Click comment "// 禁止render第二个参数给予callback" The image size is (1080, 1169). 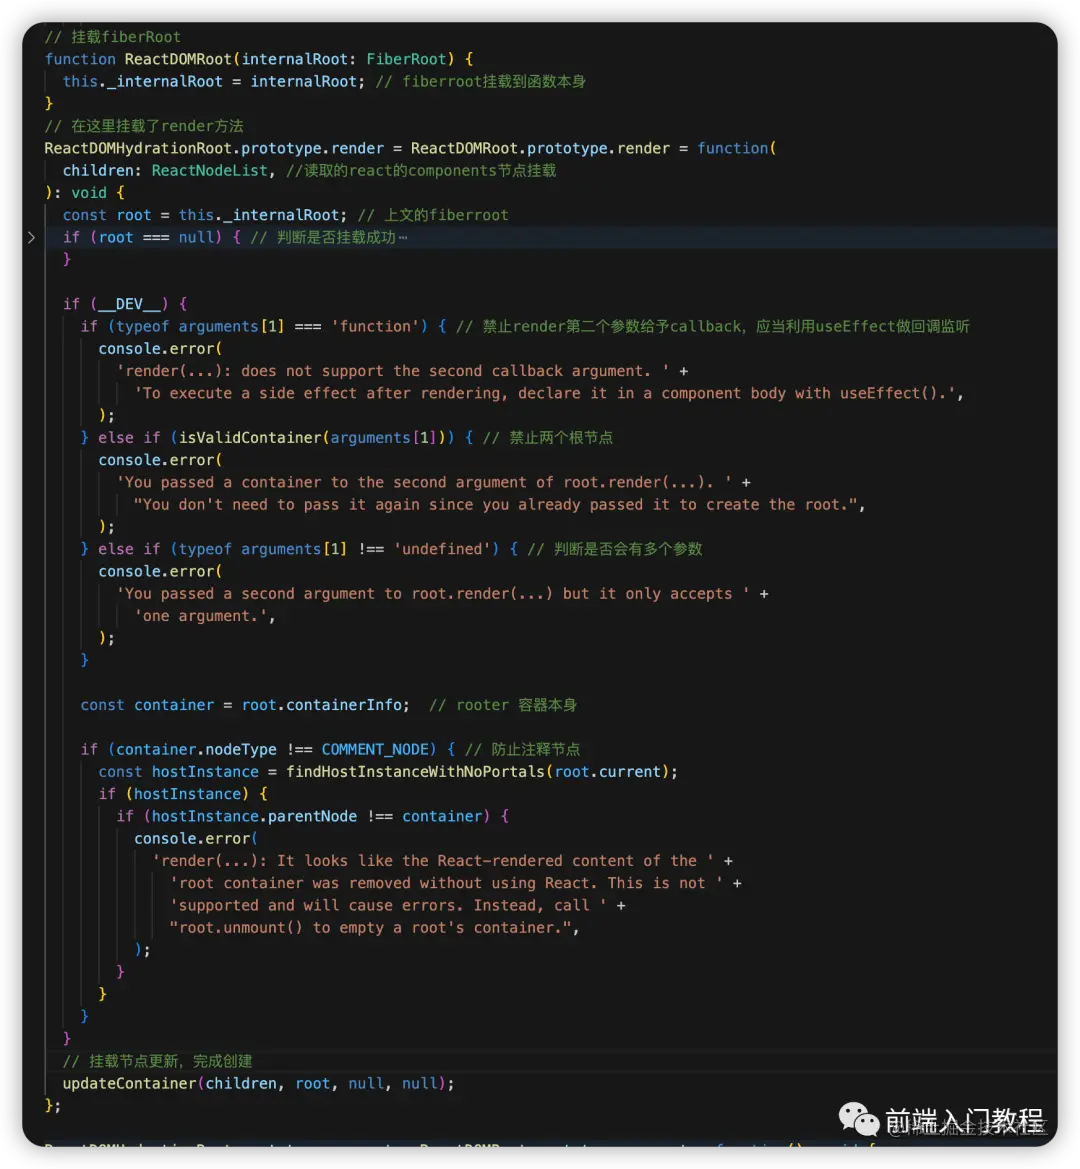pos(599,326)
